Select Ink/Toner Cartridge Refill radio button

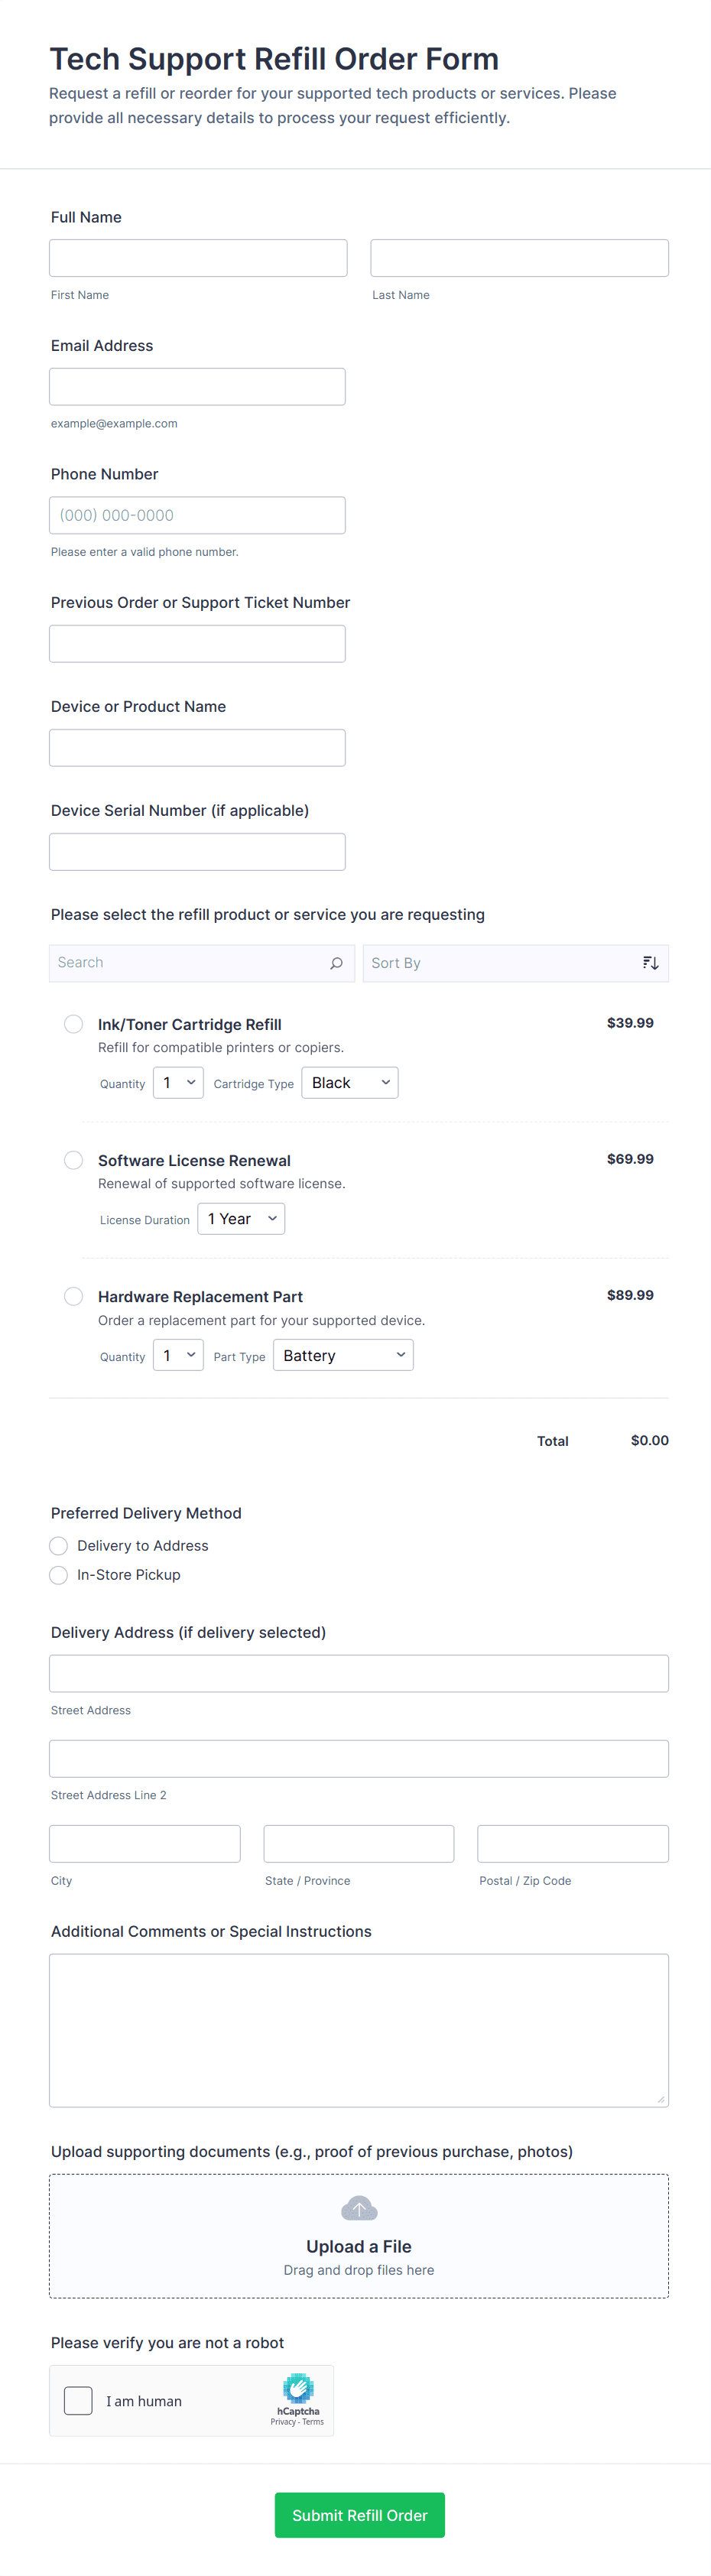pyautogui.click(x=74, y=1024)
